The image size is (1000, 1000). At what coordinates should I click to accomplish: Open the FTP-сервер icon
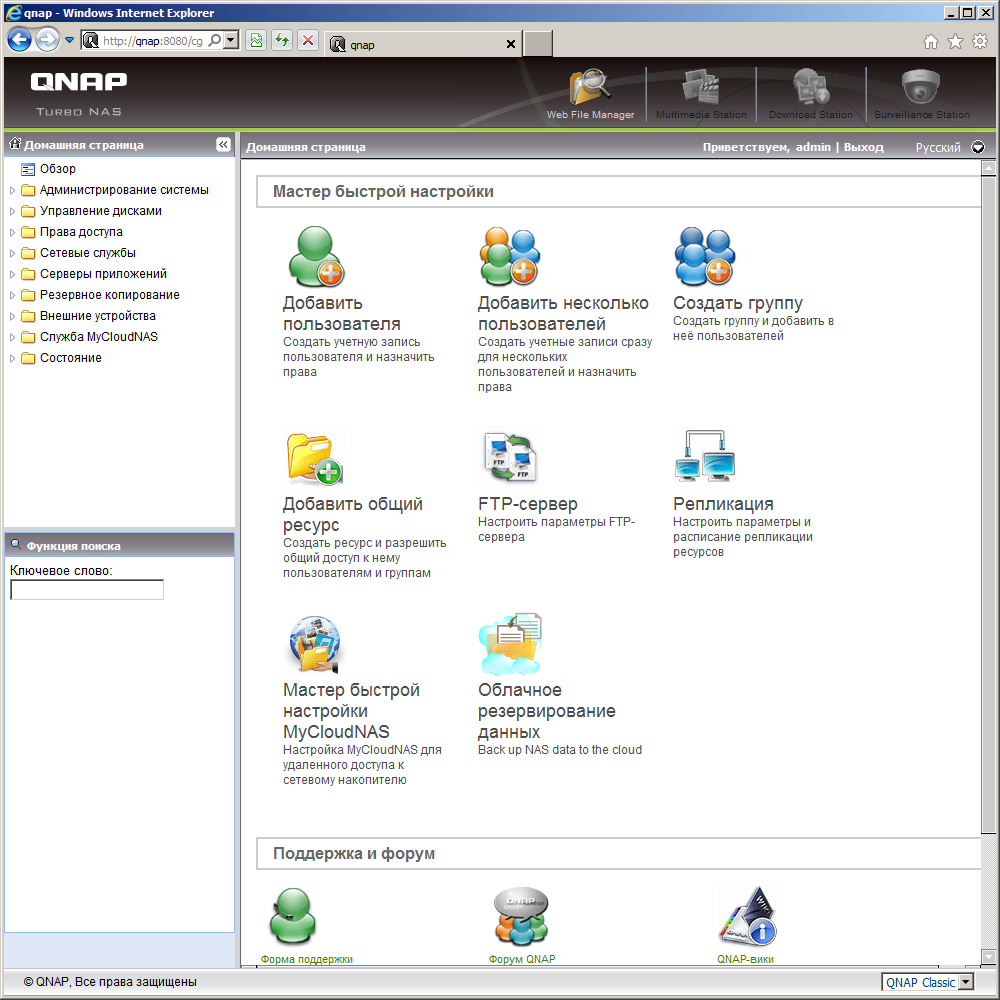pos(510,457)
